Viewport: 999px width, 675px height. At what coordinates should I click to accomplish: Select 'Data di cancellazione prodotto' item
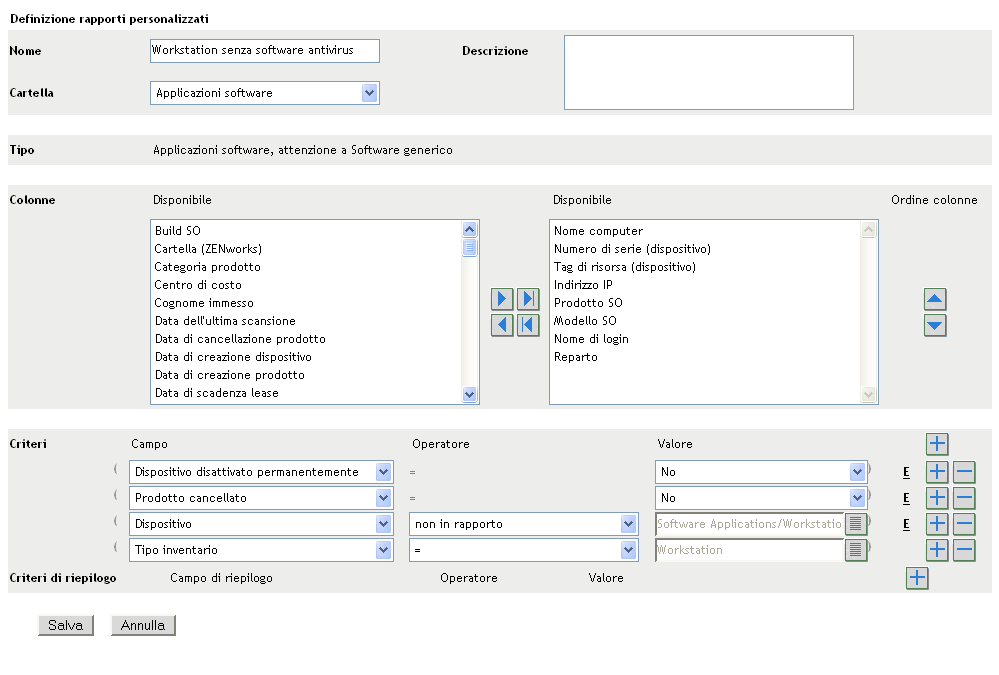[x=306, y=338]
